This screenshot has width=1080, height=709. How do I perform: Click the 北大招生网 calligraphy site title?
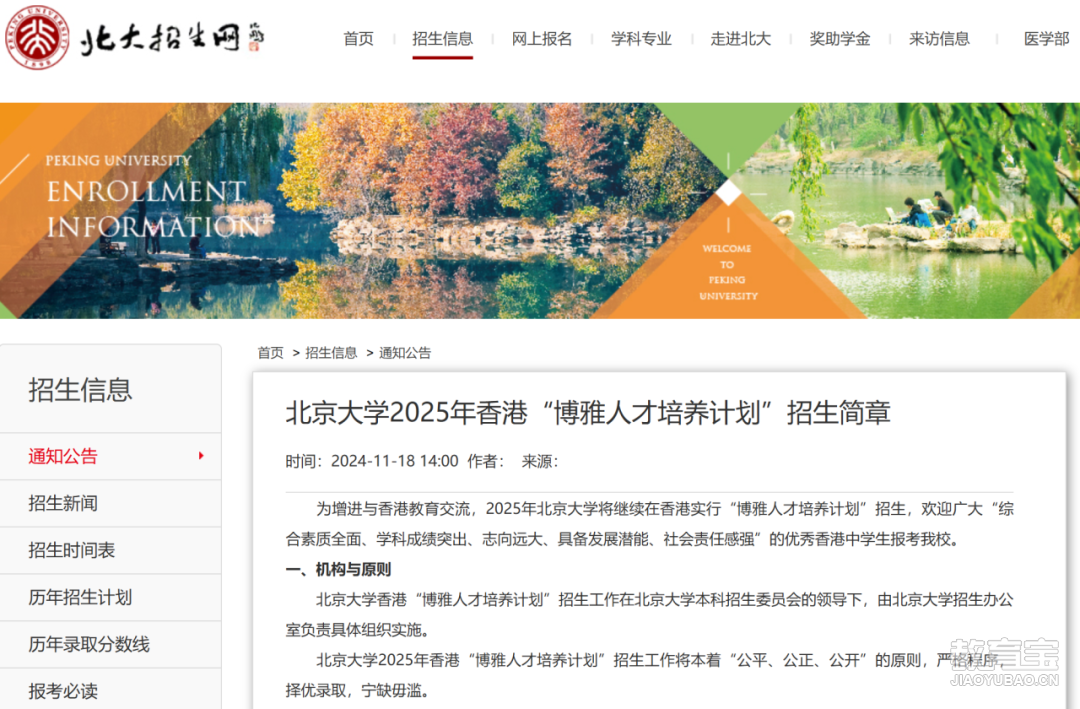[x=172, y=39]
